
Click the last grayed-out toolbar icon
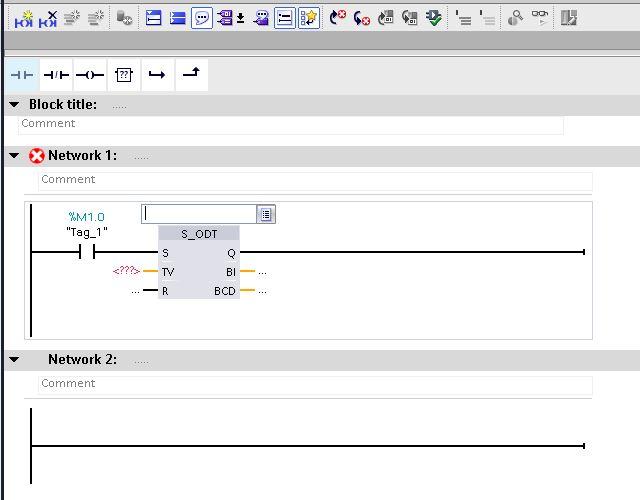tap(569, 18)
